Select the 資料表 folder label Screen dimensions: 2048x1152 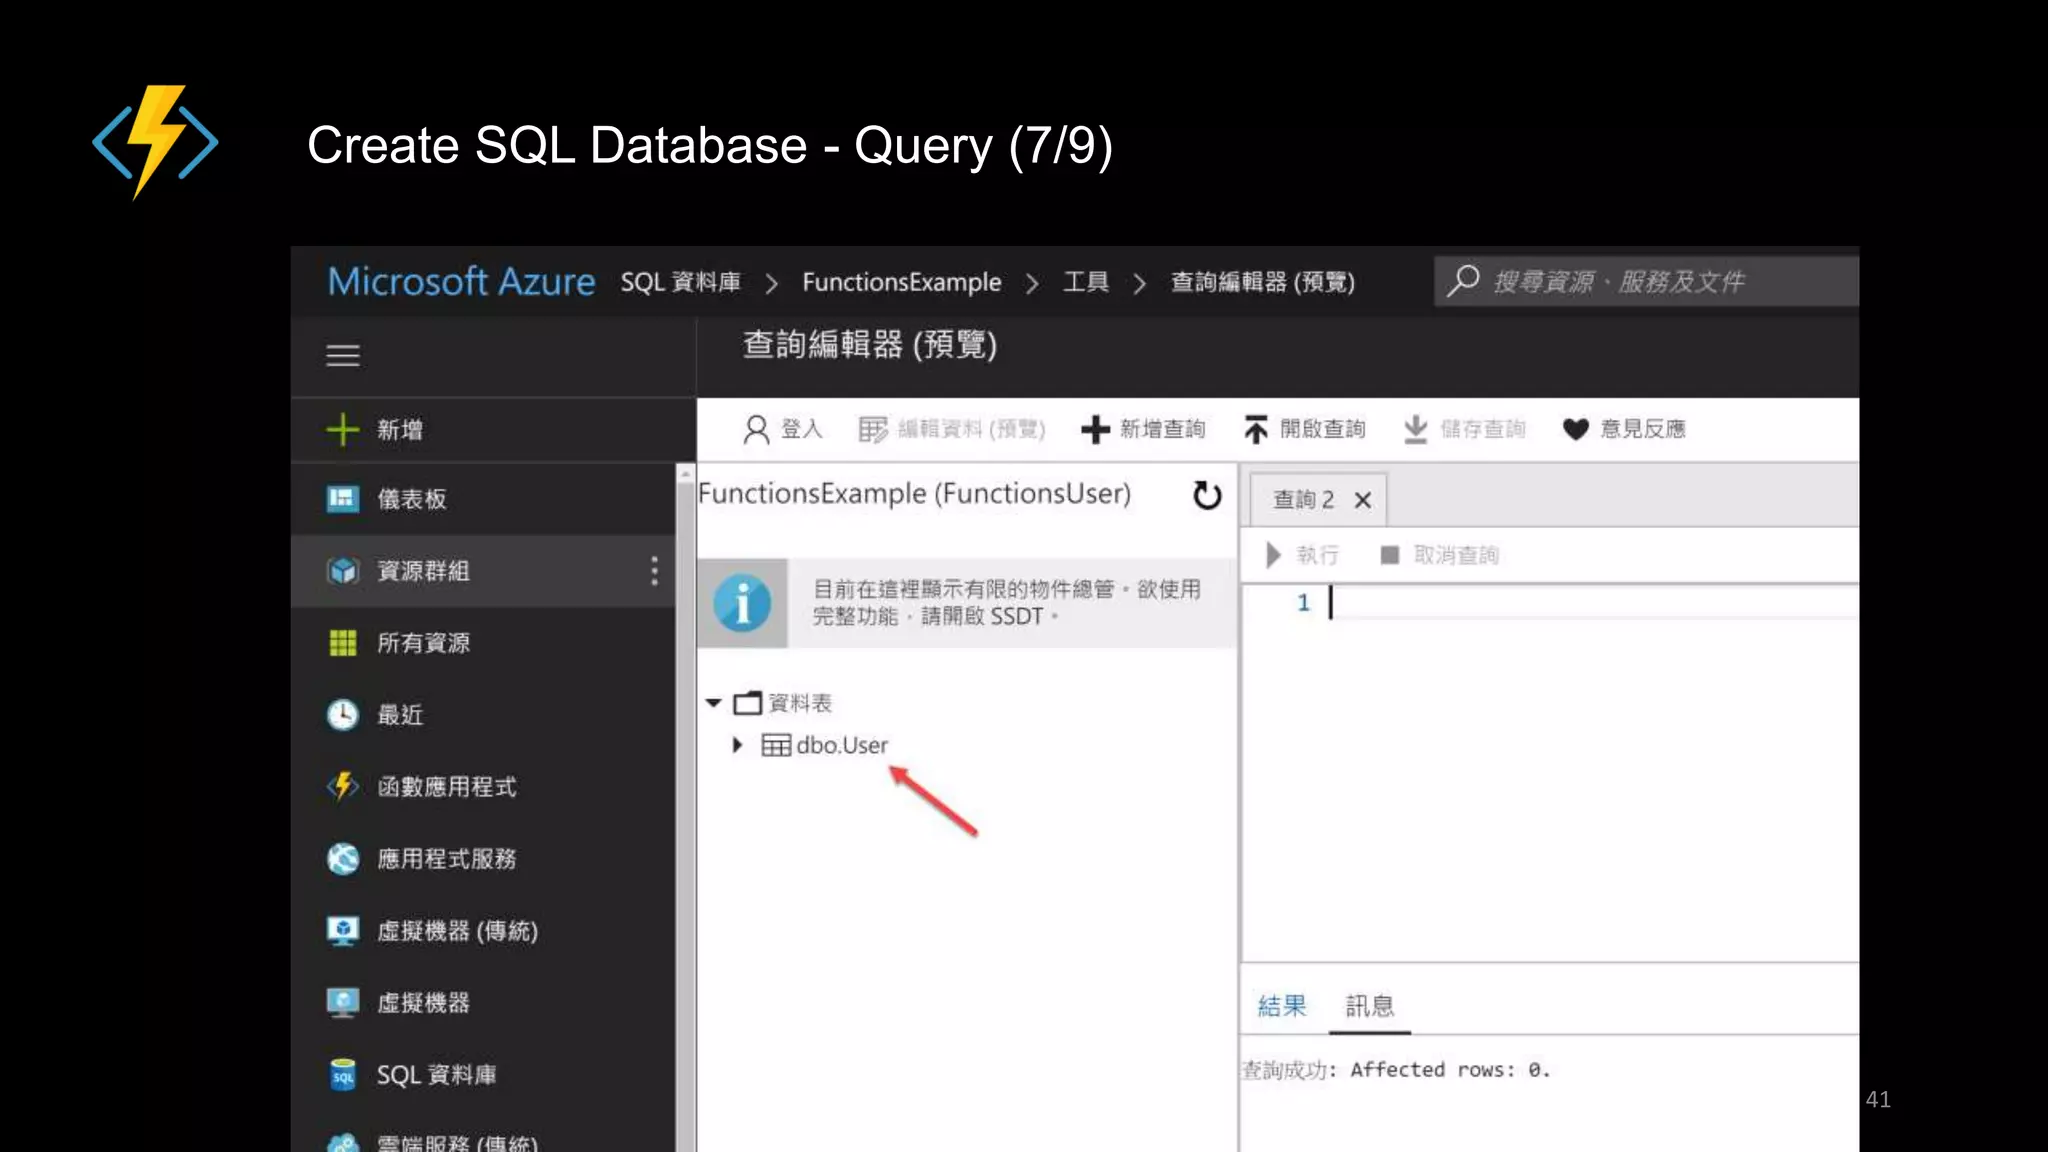(800, 703)
